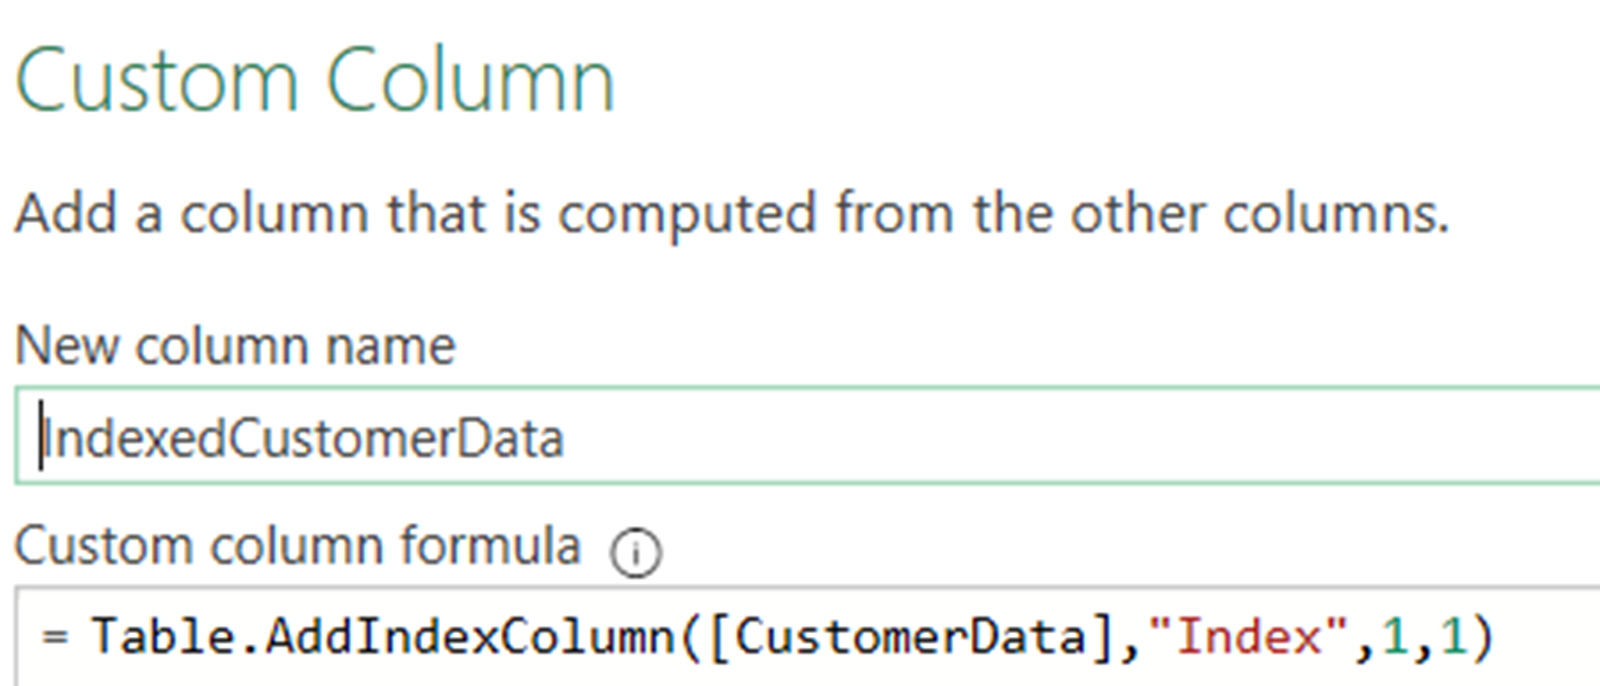Click the closing parenthesis of the formula

(x=1482, y=638)
